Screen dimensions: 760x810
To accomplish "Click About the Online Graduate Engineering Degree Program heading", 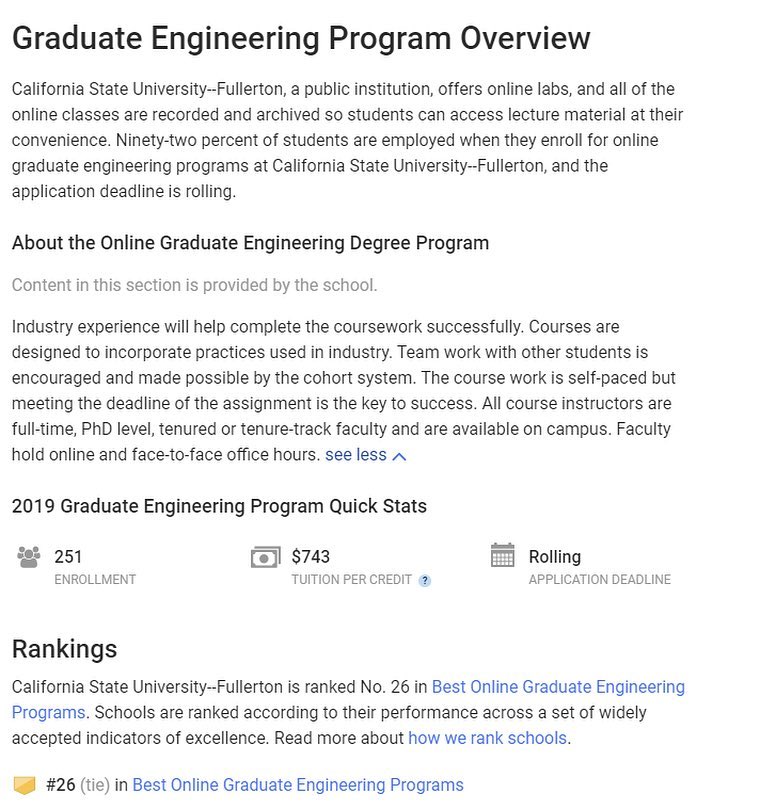I will coord(250,243).
